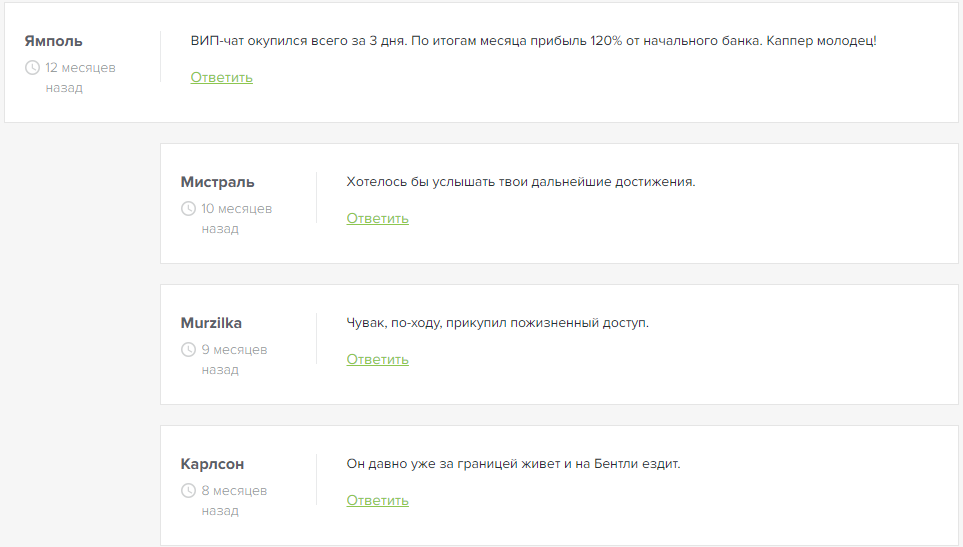963x547 pixels.
Task: Reply to Ямполь's comment about the ВИП-чат
Action: click(x=221, y=77)
